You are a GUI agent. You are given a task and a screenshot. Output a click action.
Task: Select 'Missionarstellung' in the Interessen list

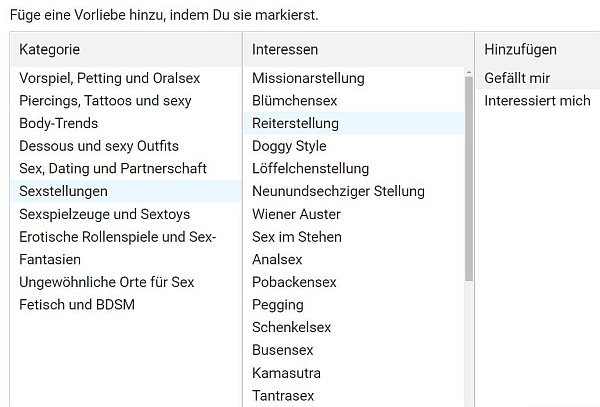click(308, 78)
